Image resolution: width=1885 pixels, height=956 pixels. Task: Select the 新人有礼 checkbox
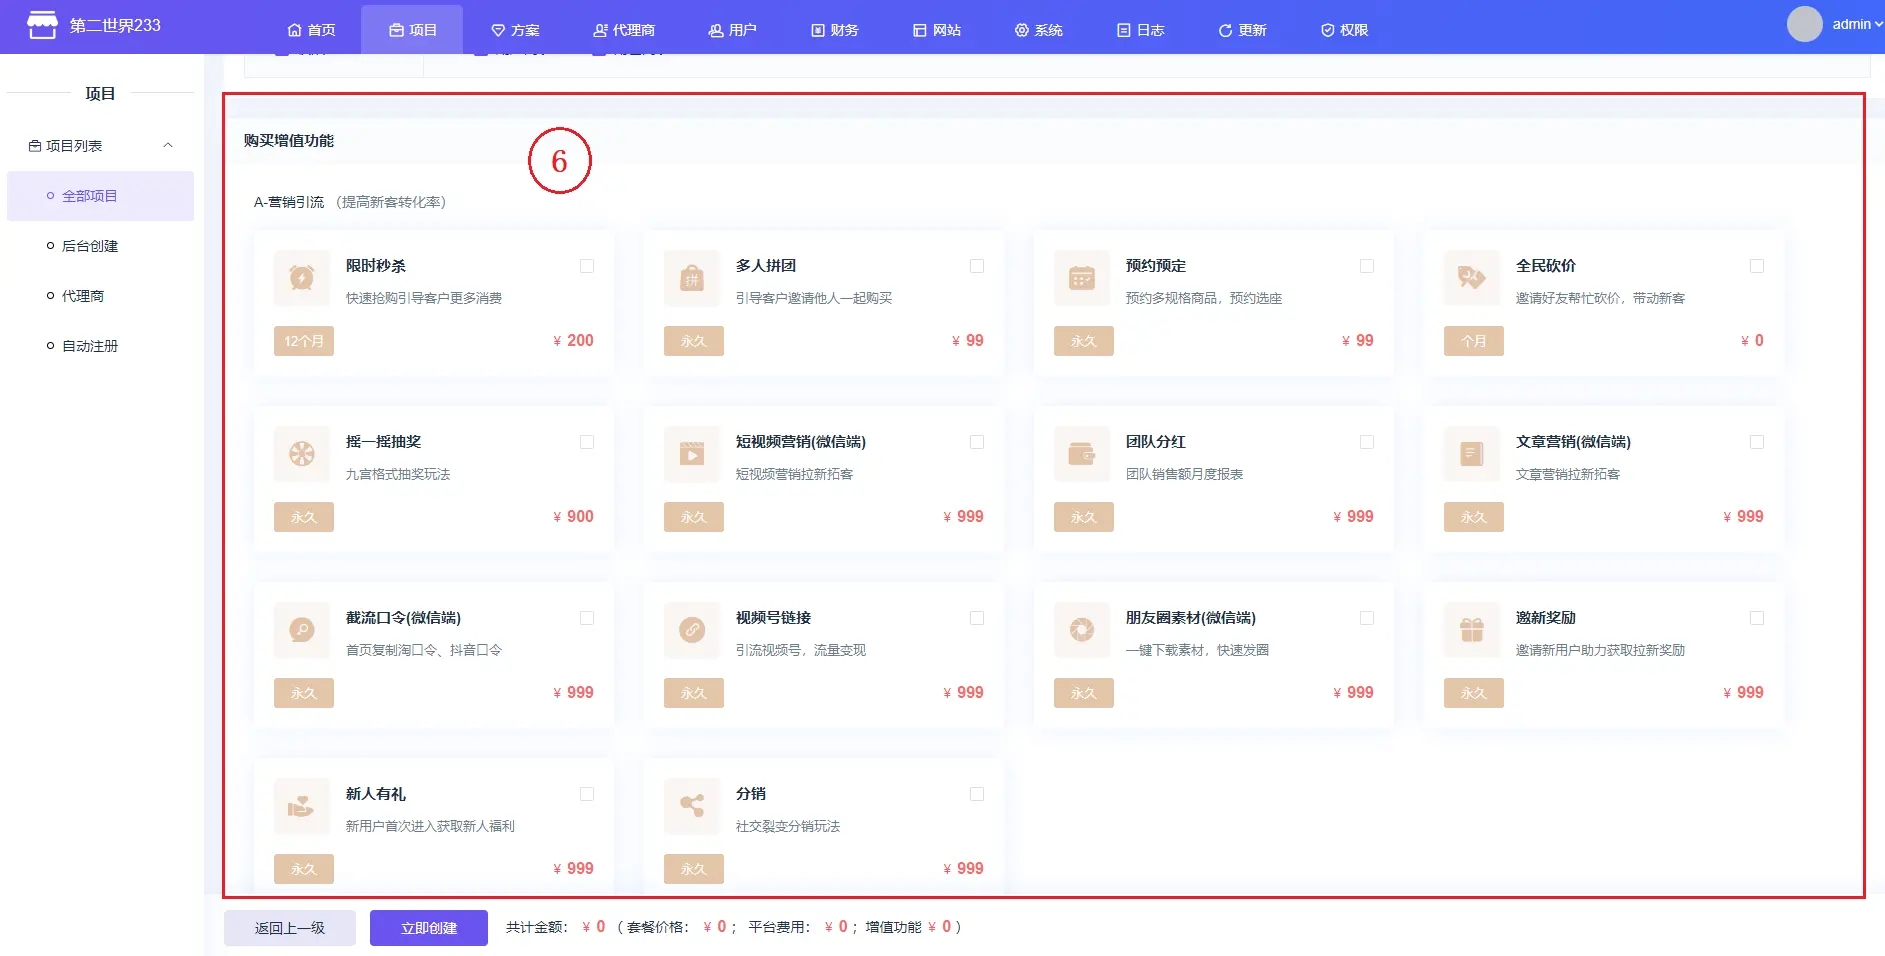(x=587, y=794)
